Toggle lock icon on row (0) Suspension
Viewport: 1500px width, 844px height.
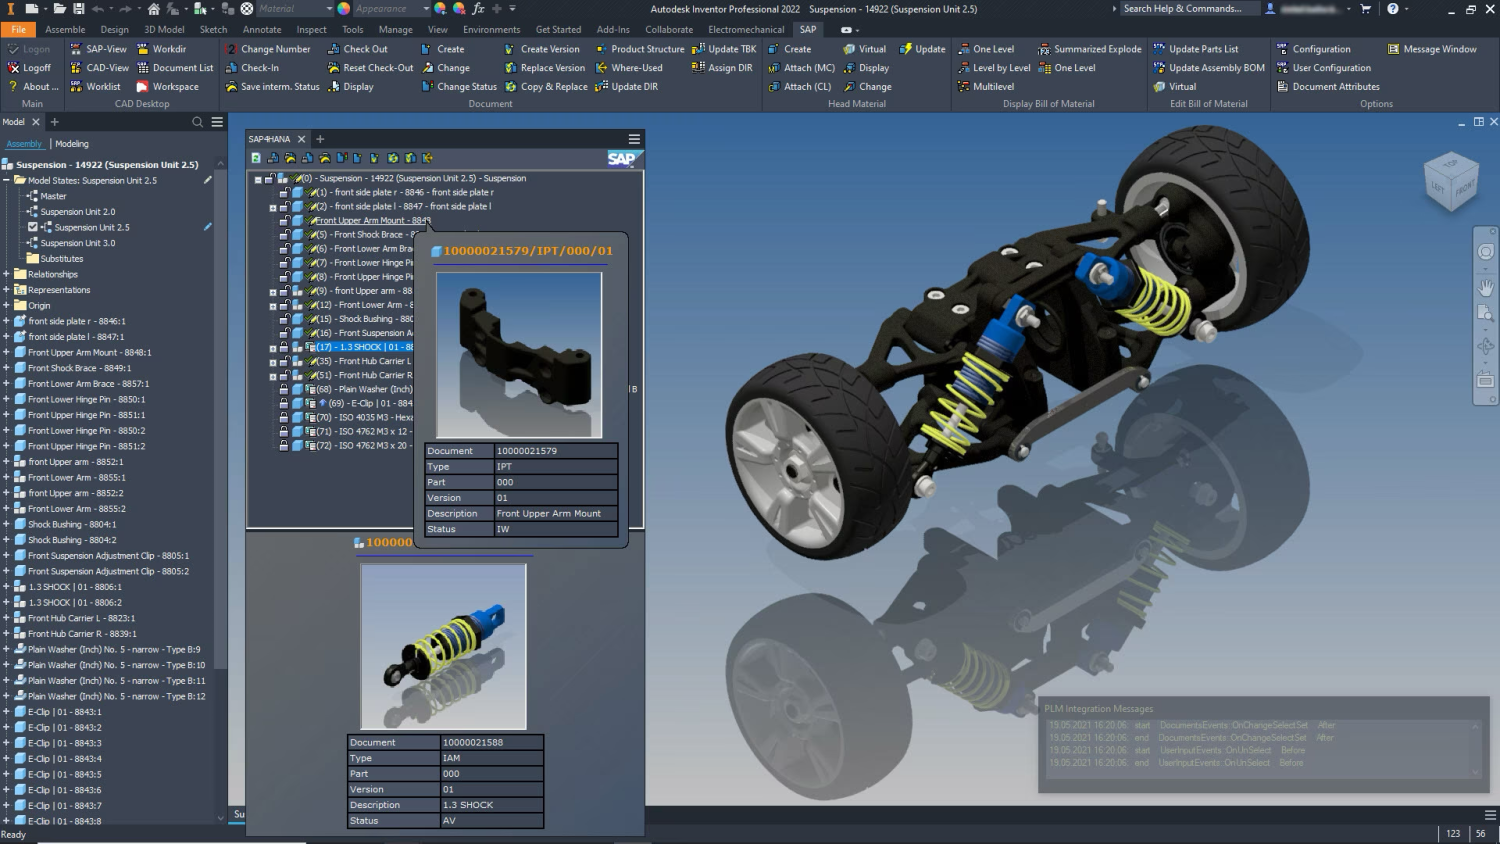pos(269,178)
